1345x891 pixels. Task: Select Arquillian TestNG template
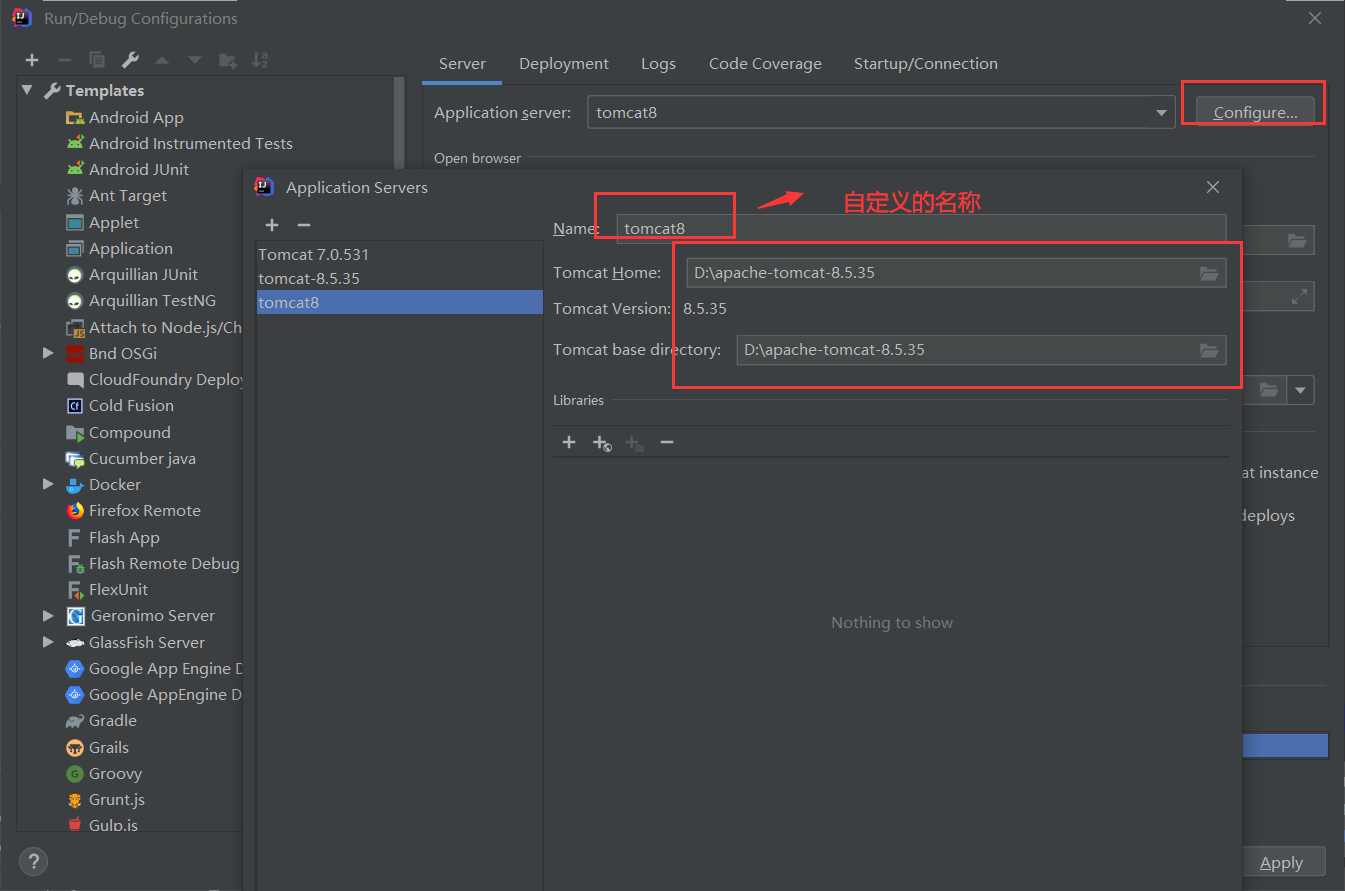pos(152,300)
